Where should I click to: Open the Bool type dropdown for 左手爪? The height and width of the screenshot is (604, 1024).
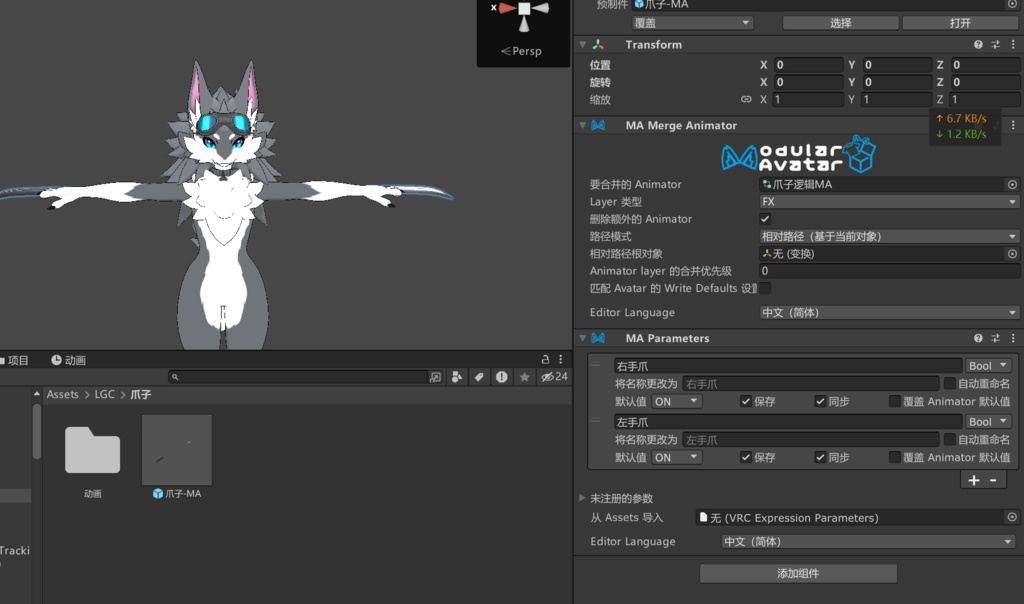tap(987, 421)
